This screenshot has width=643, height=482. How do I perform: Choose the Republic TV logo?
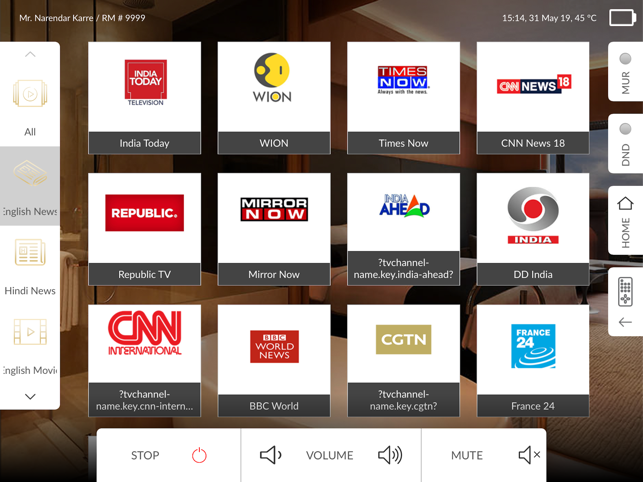click(x=144, y=212)
